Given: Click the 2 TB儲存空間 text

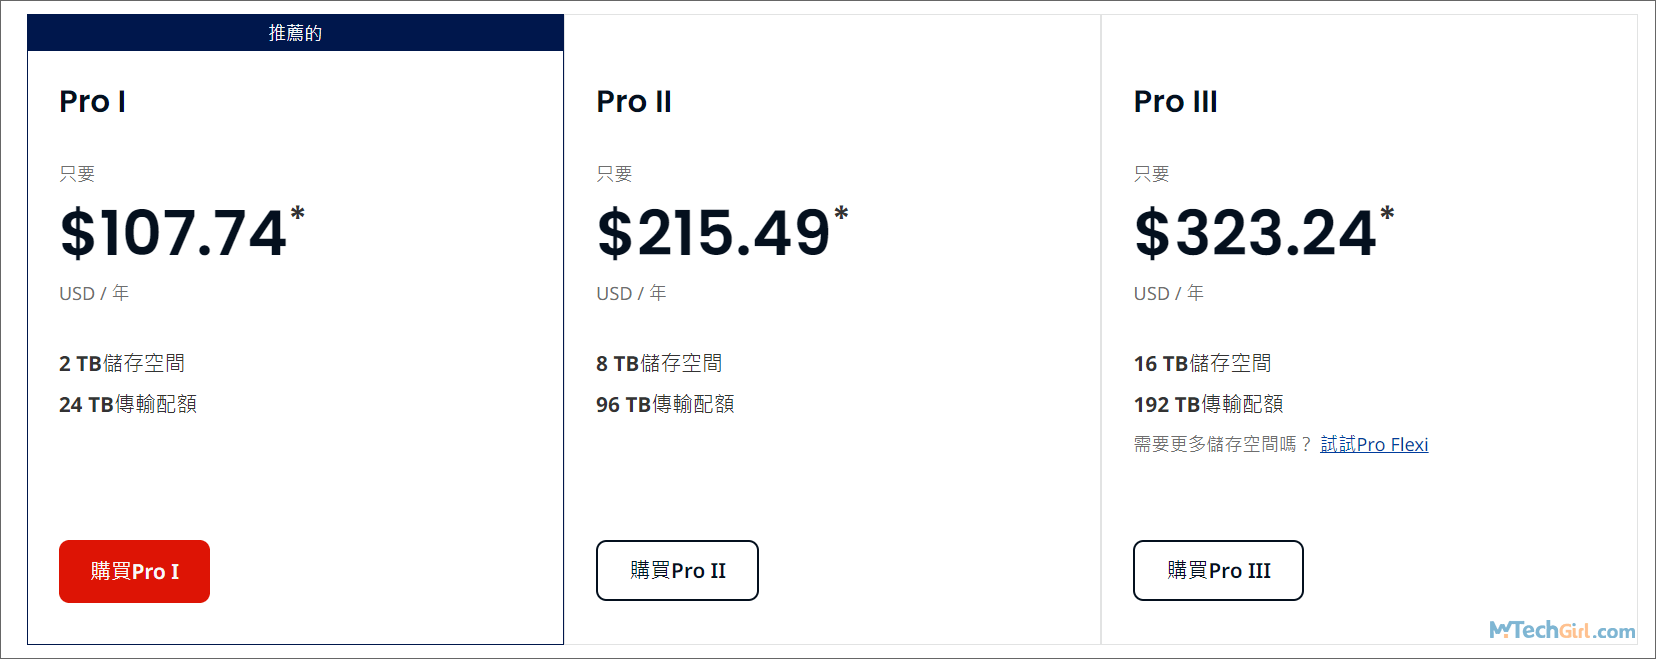Looking at the screenshot, I should coord(122,363).
